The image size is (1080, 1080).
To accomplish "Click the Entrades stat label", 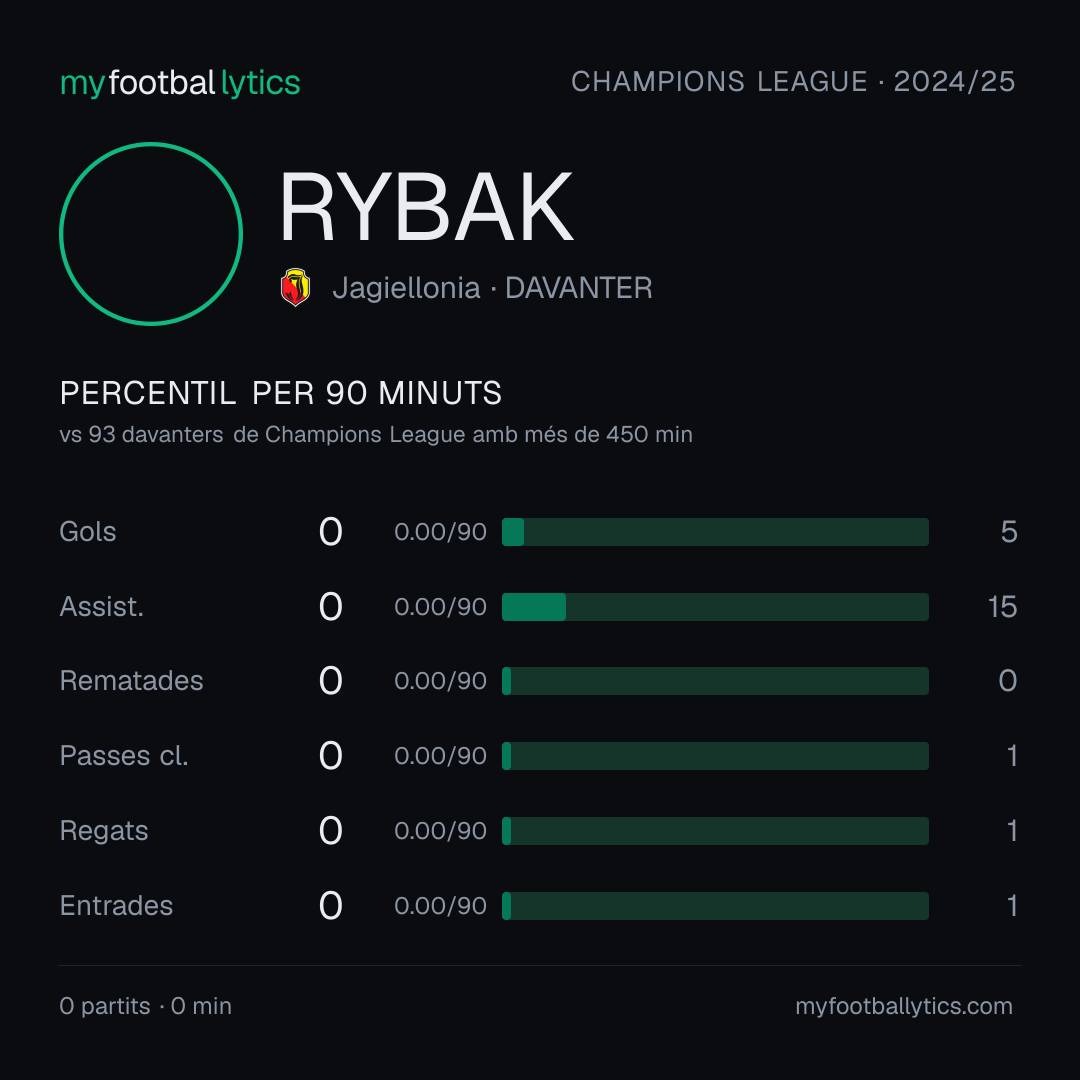I will (116, 906).
